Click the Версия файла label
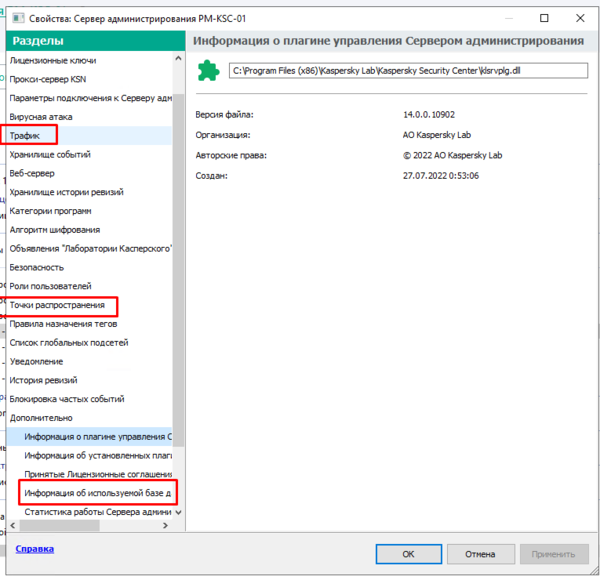The width and height of the screenshot is (600, 580). point(224,114)
